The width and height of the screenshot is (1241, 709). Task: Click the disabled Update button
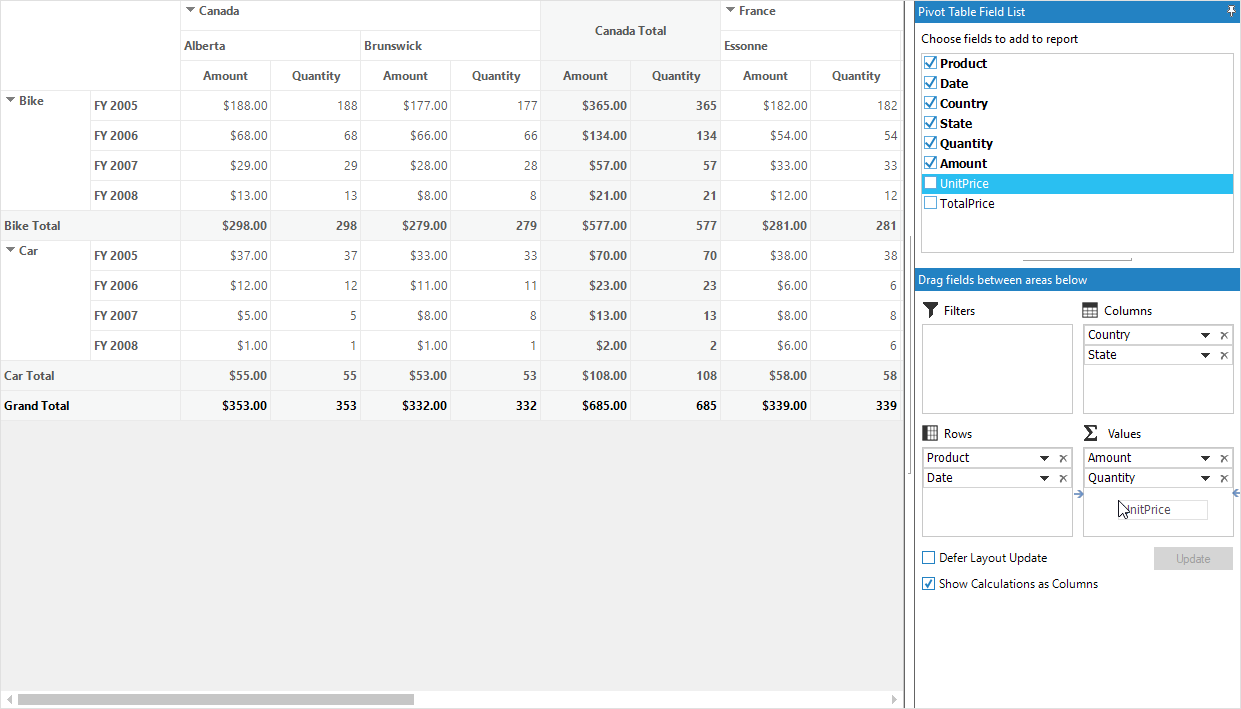pos(1193,559)
